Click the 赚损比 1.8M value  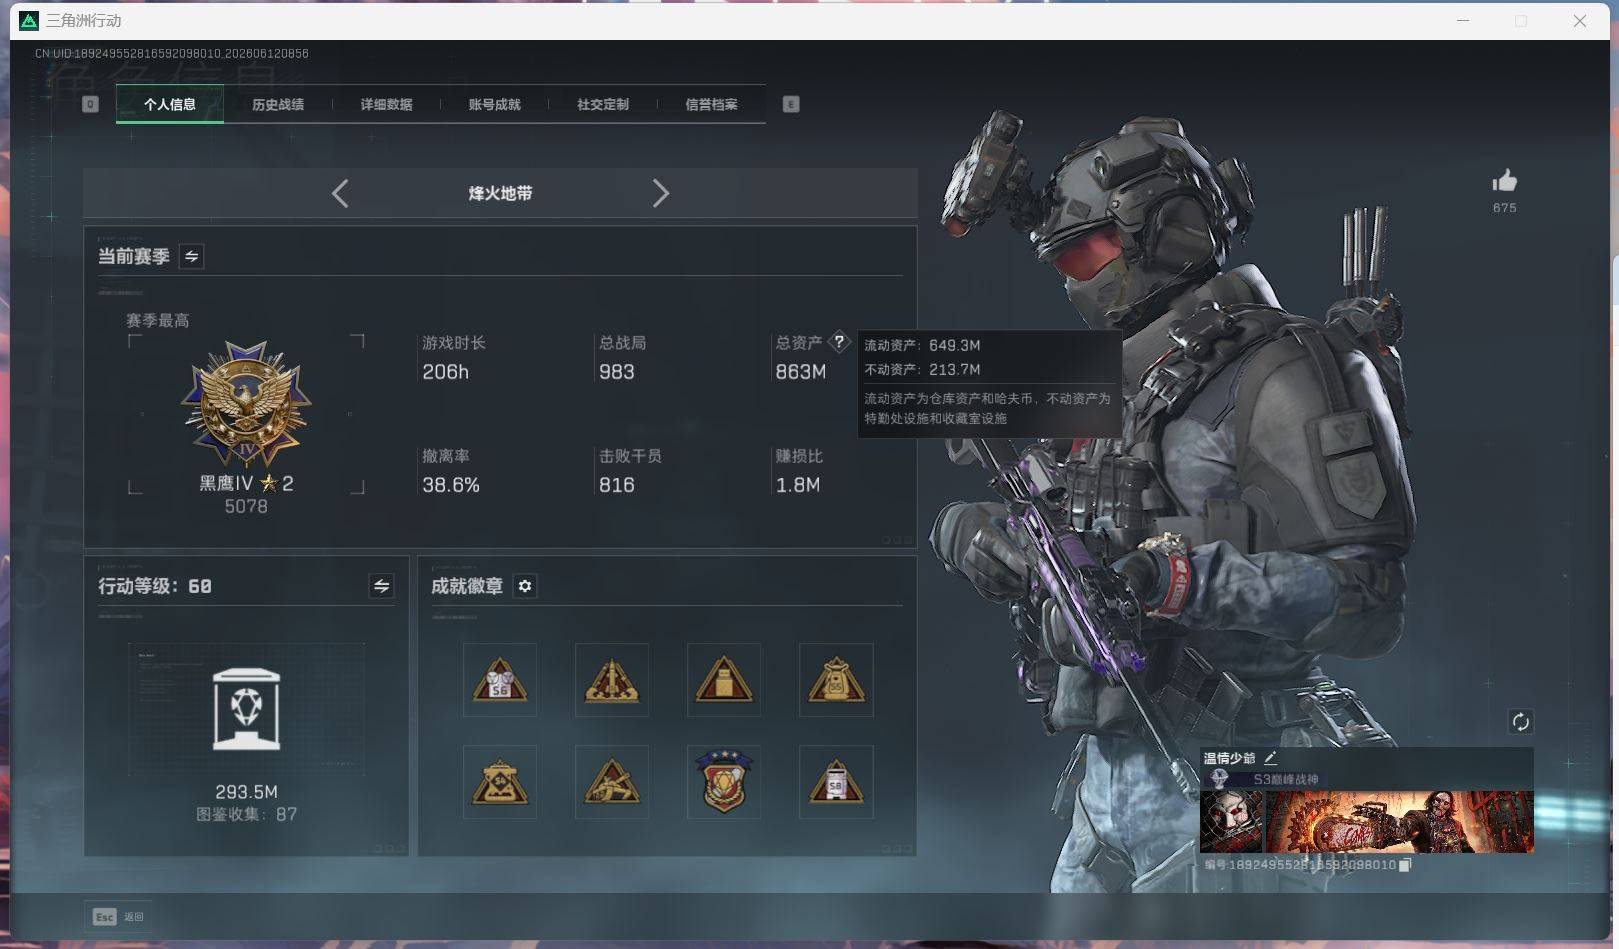point(798,485)
